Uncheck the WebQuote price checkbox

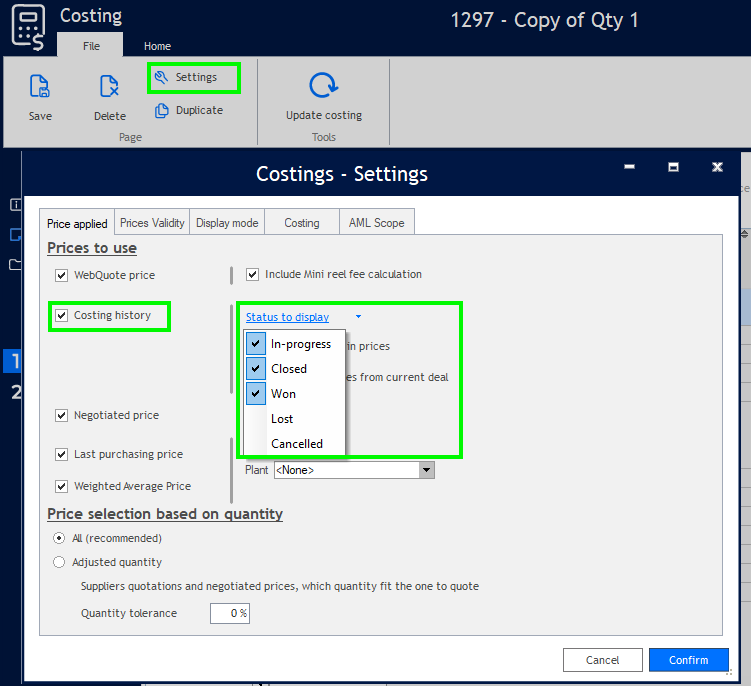pos(62,275)
